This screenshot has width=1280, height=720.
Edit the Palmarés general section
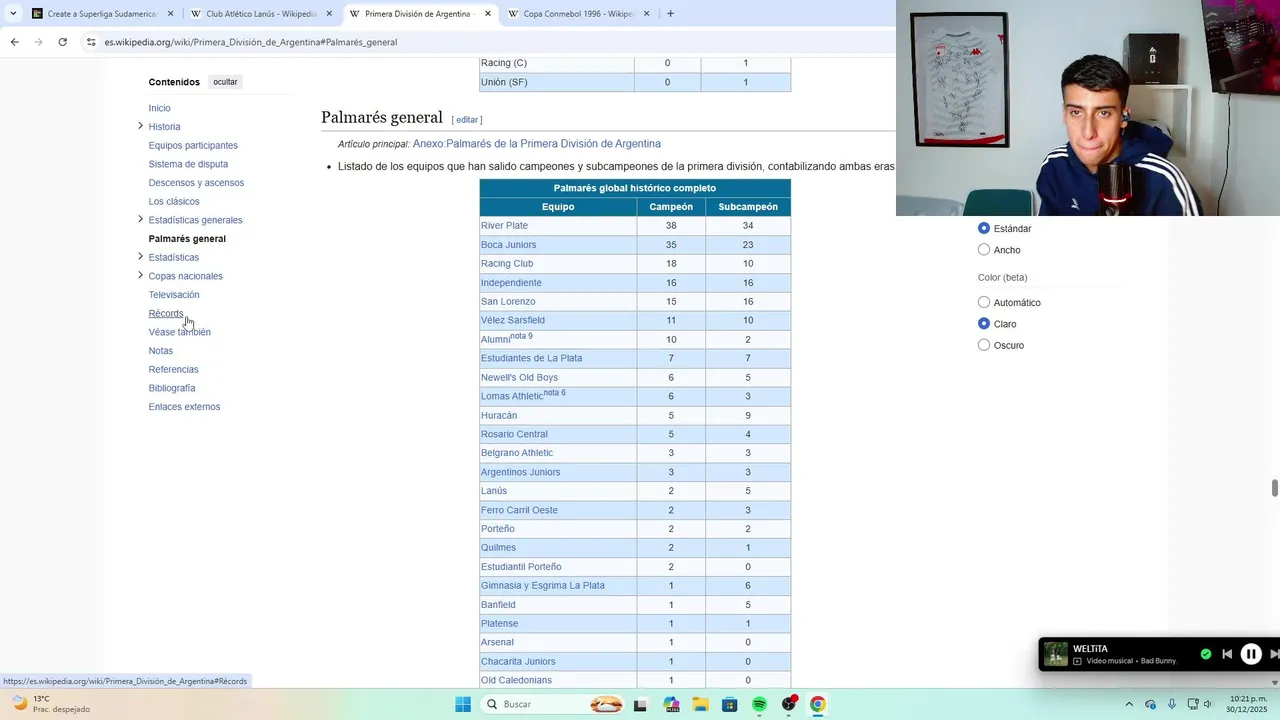[x=467, y=120]
